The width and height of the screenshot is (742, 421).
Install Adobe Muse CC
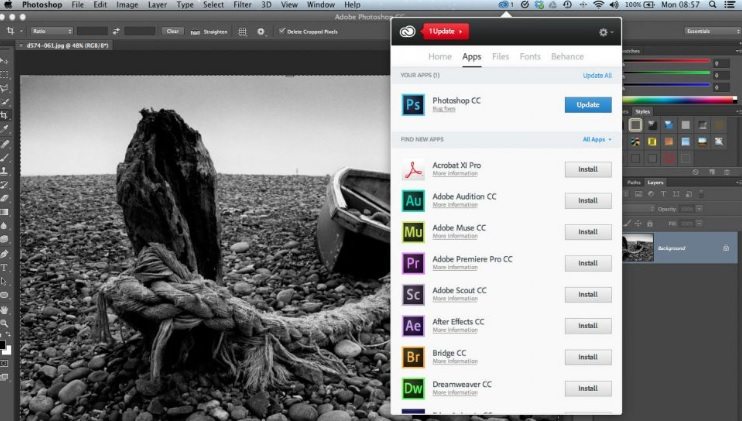click(x=588, y=232)
